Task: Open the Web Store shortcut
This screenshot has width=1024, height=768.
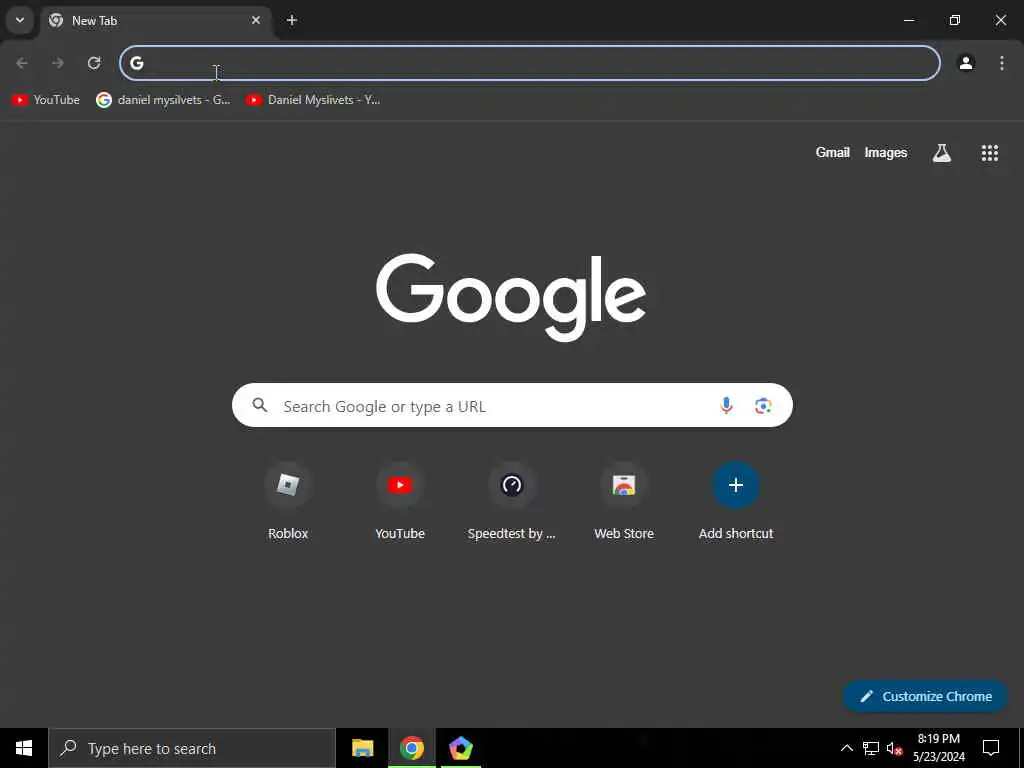Action: point(624,502)
